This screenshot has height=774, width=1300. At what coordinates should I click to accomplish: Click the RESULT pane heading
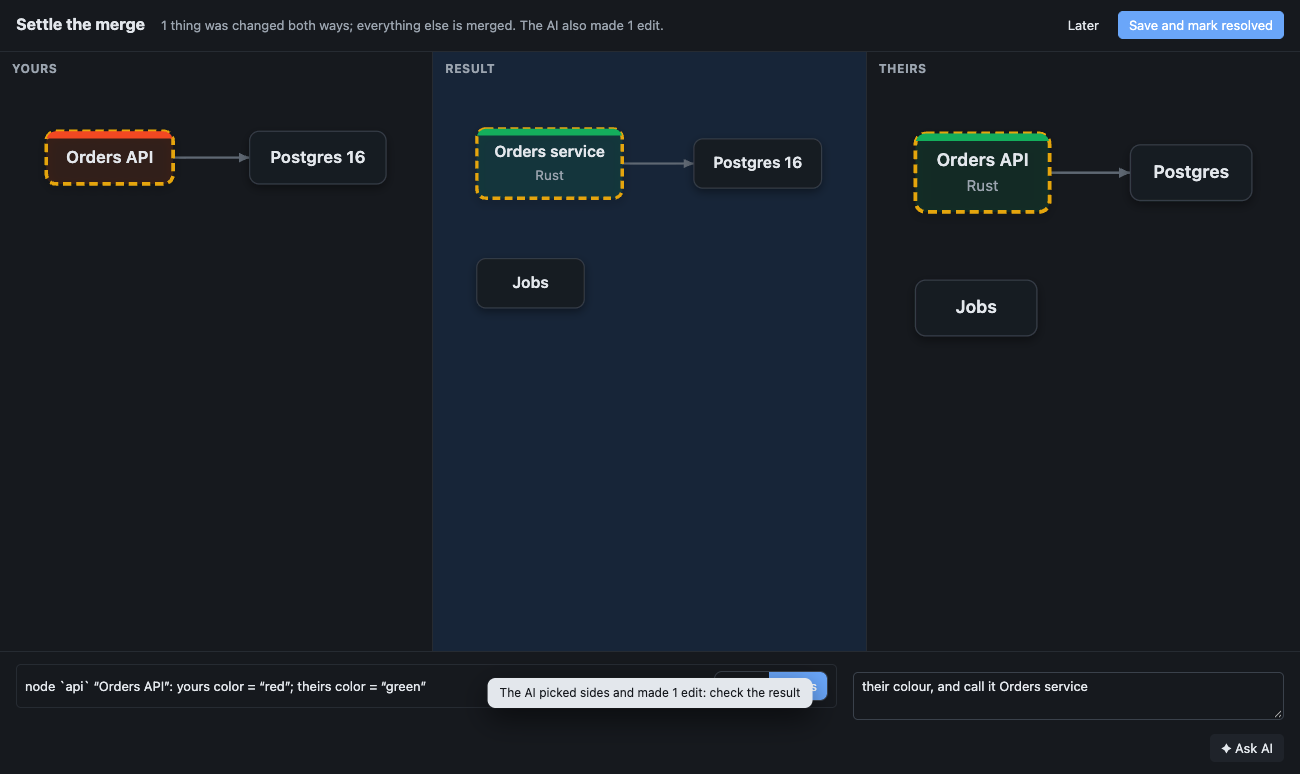(x=470, y=69)
